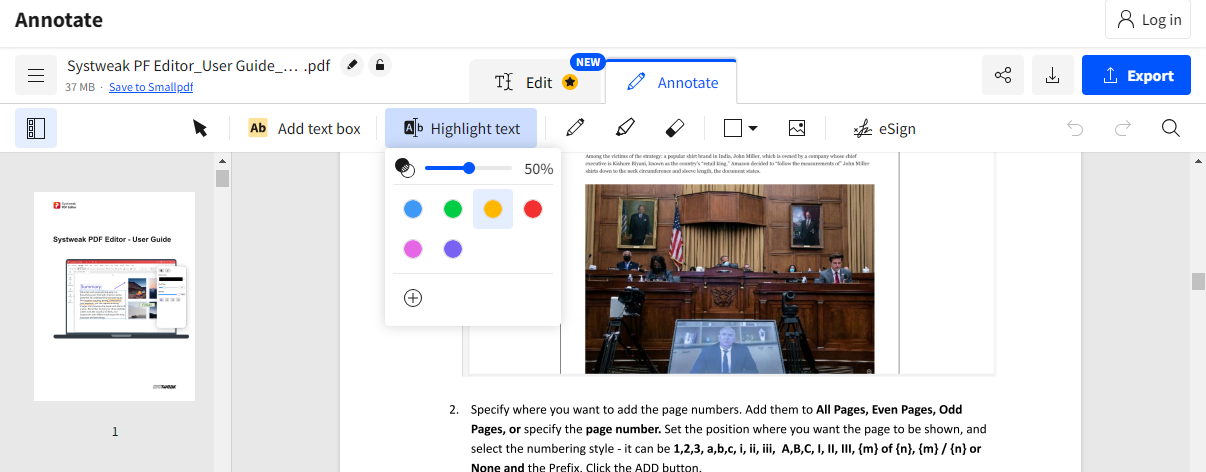Click the lock icon beside filename
The image size is (1206, 472).
tap(379, 65)
